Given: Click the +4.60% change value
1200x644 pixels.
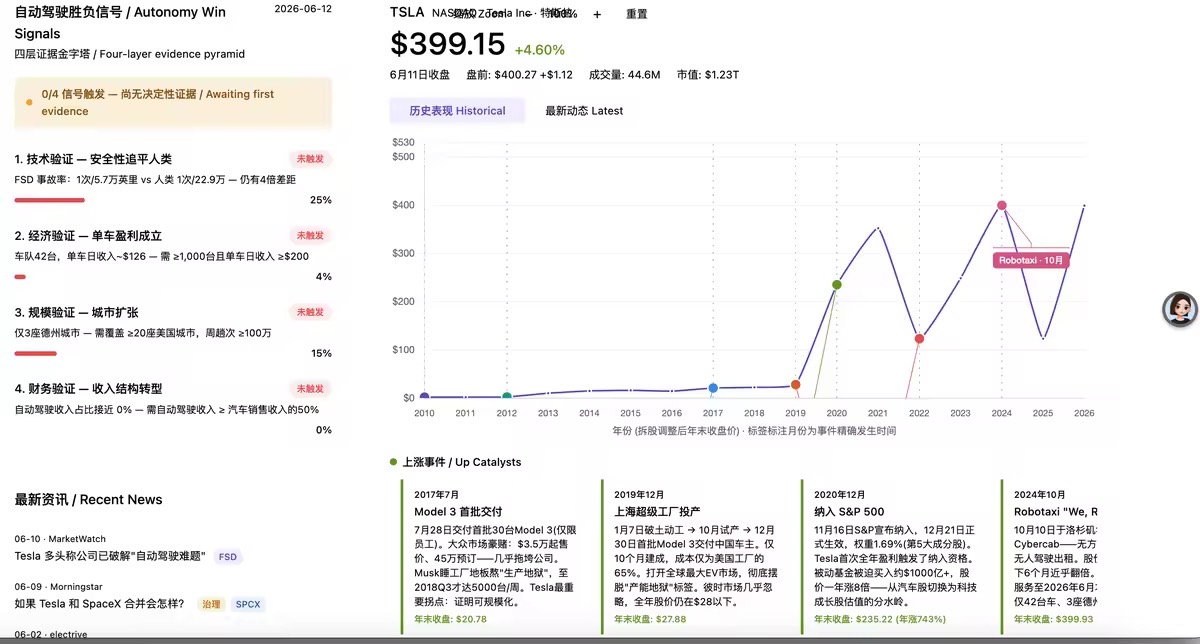Looking at the screenshot, I should (540, 49).
